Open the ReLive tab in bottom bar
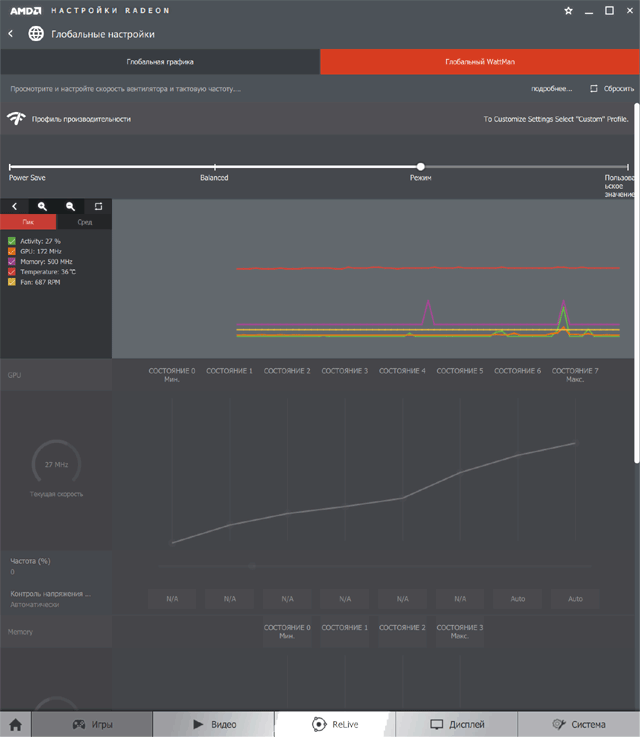The height and width of the screenshot is (737, 640). (x=335, y=724)
